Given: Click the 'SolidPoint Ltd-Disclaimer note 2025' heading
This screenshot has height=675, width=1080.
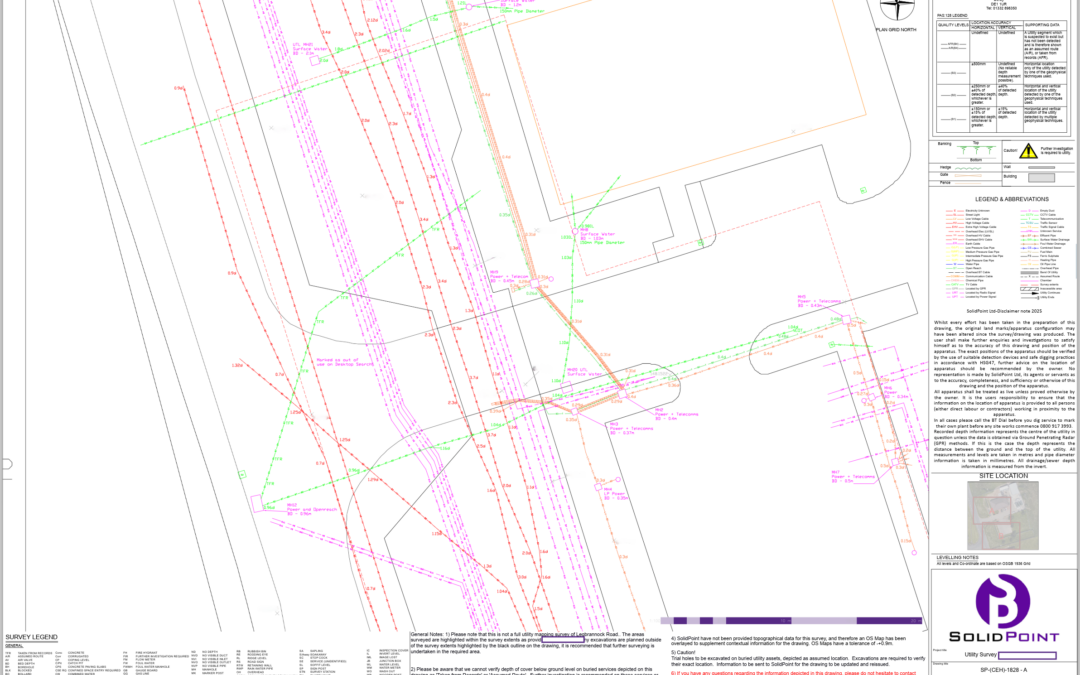Looking at the screenshot, I should pos(1003,311).
